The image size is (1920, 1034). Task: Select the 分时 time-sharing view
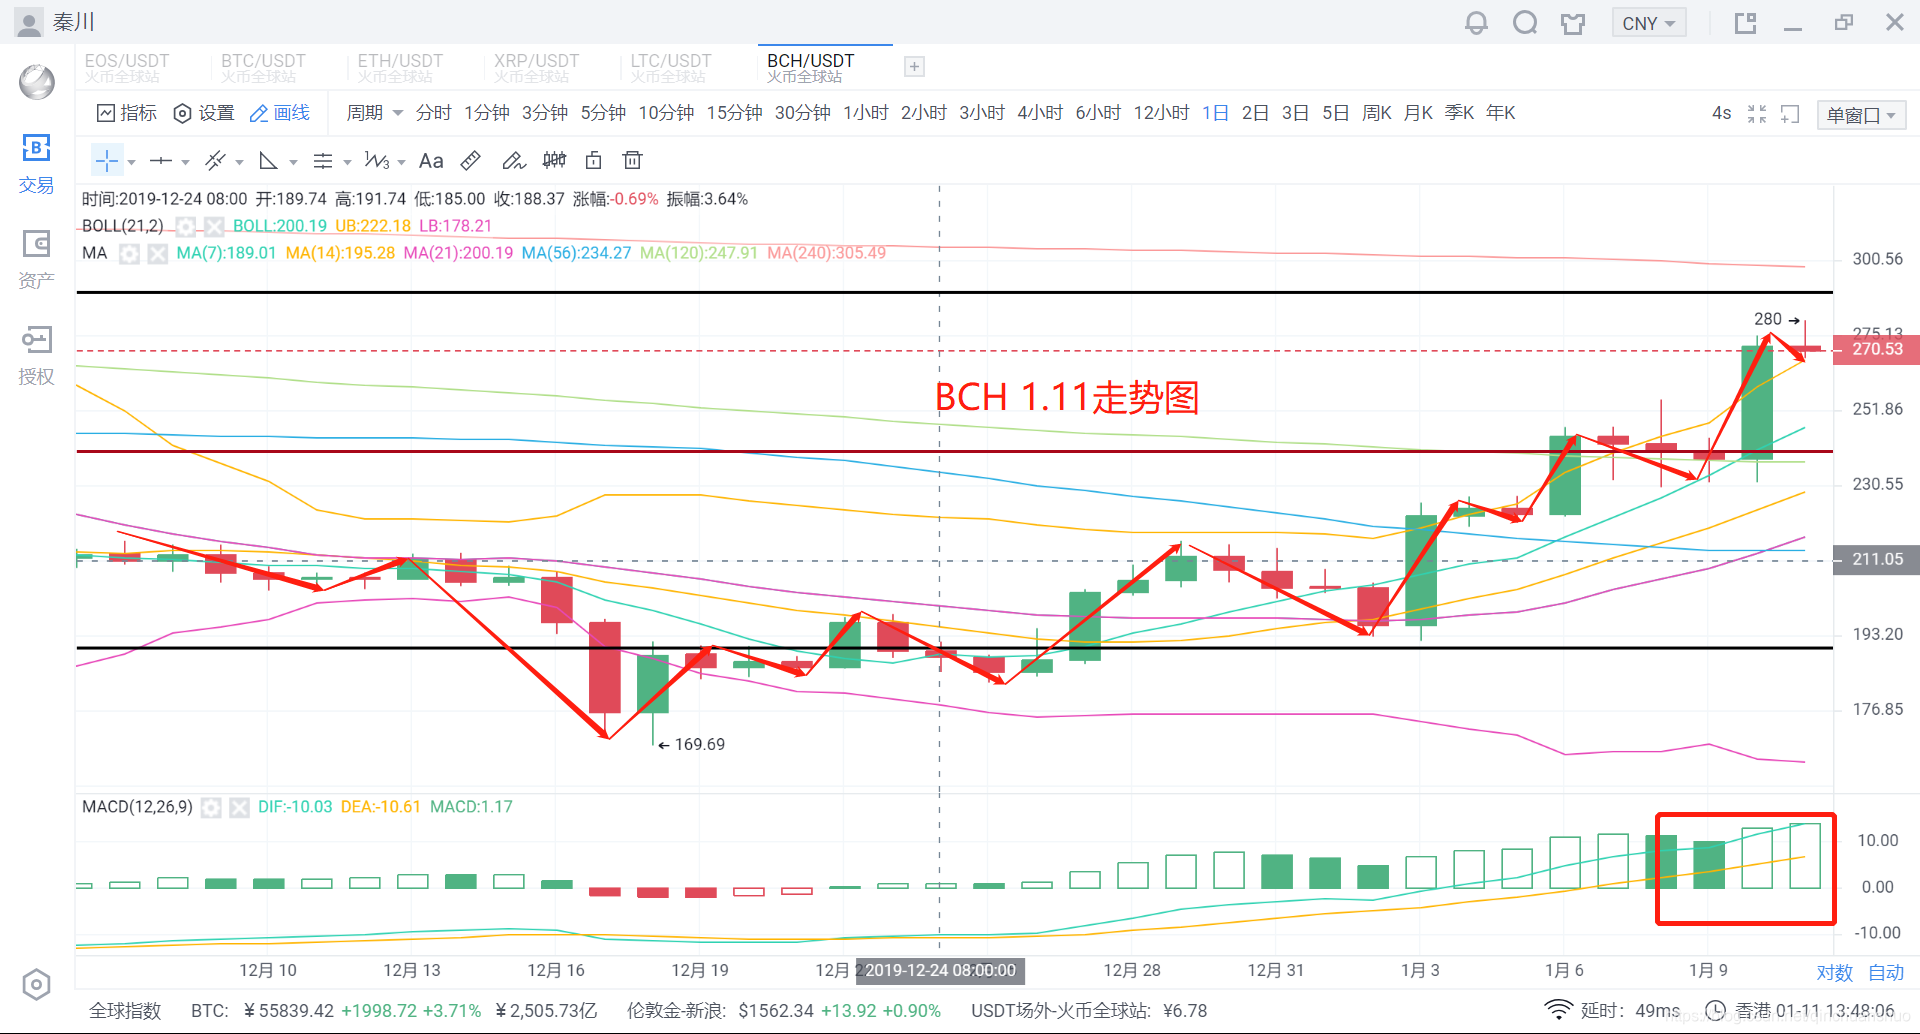pyautogui.click(x=434, y=113)
